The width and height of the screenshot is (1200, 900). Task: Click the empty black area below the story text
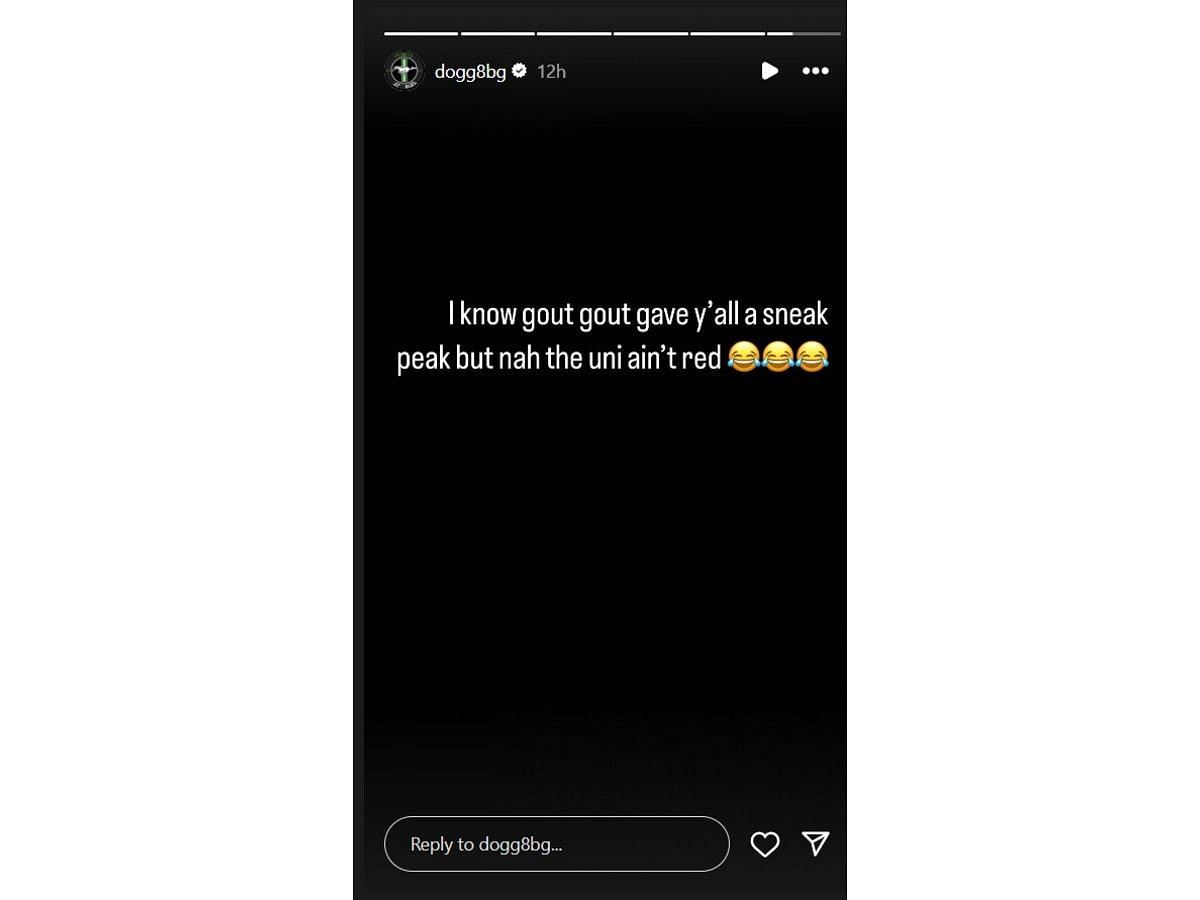[x=600, y=600]
